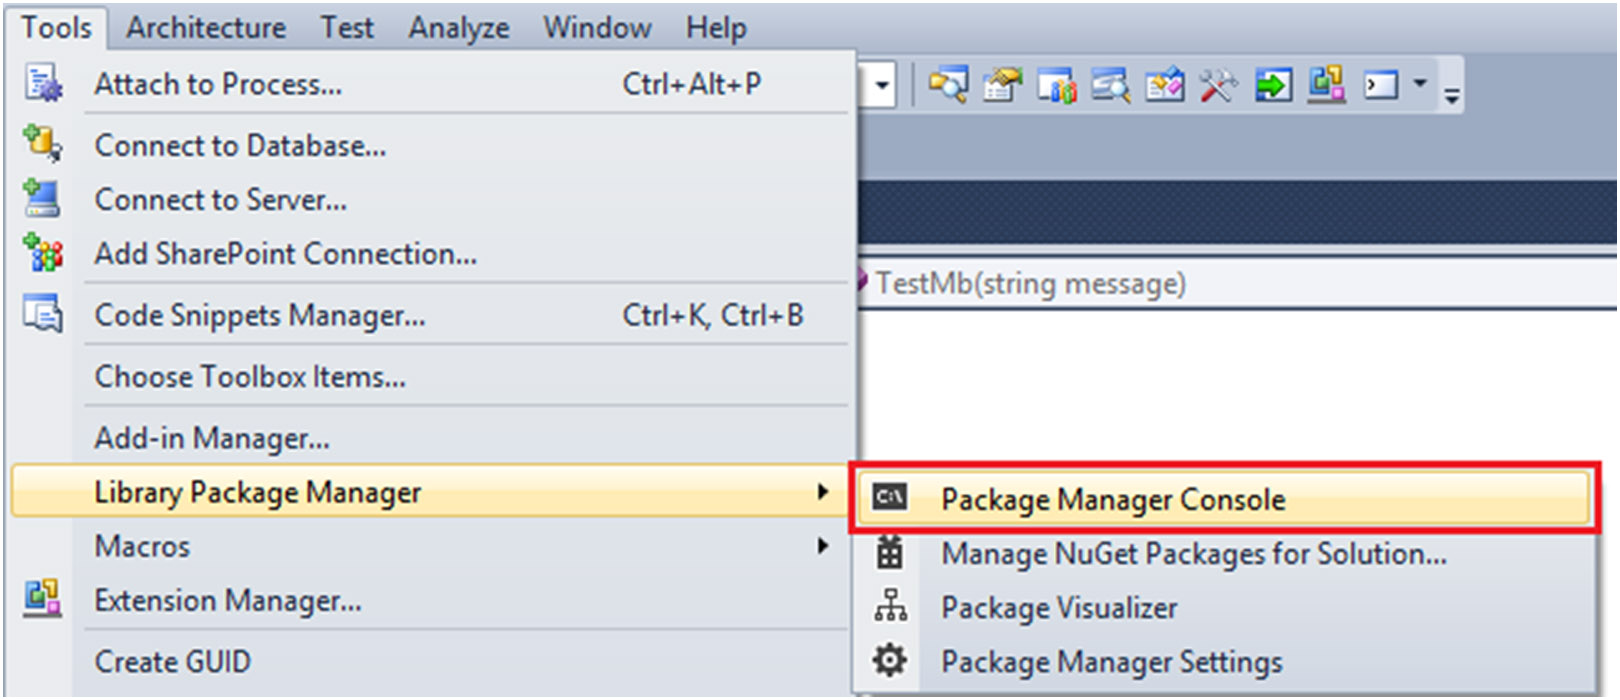
Task: Open Team Explorer using the people icon
Action: click(x=1056, y=85)
